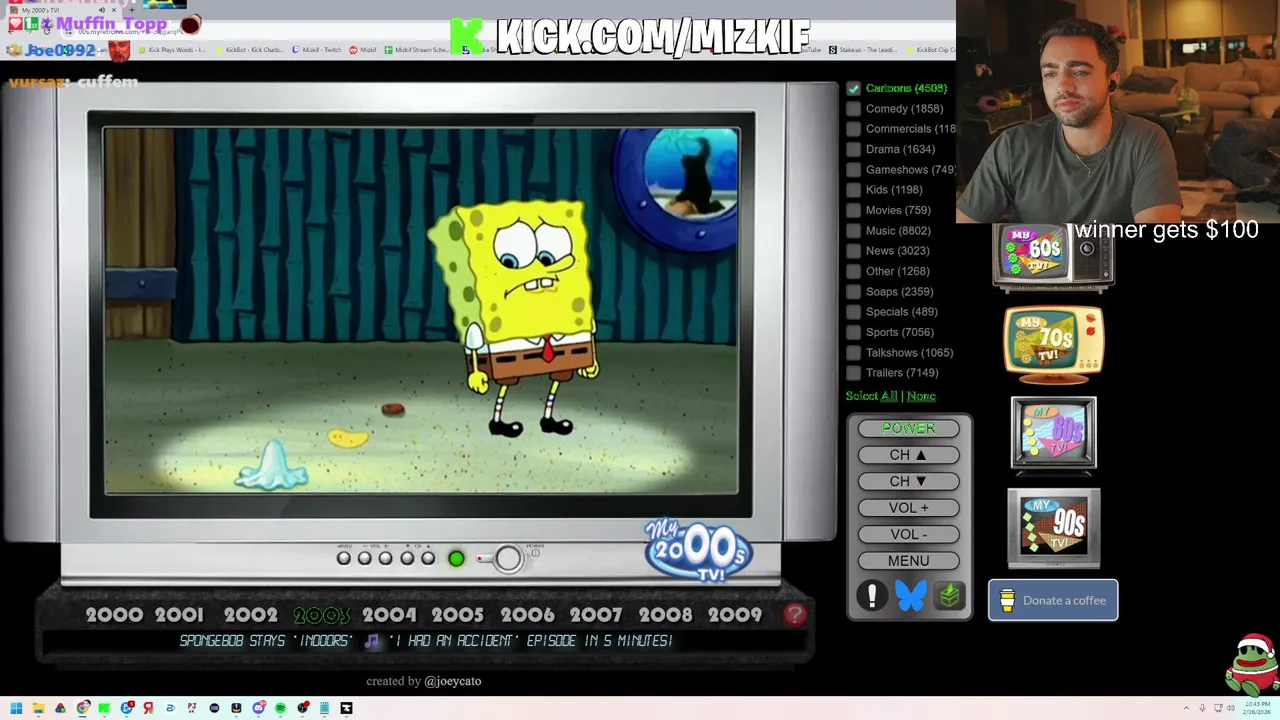1280x720 pixels.
Task: Lower volume with remote VOL - button
Action: point(908,534)
